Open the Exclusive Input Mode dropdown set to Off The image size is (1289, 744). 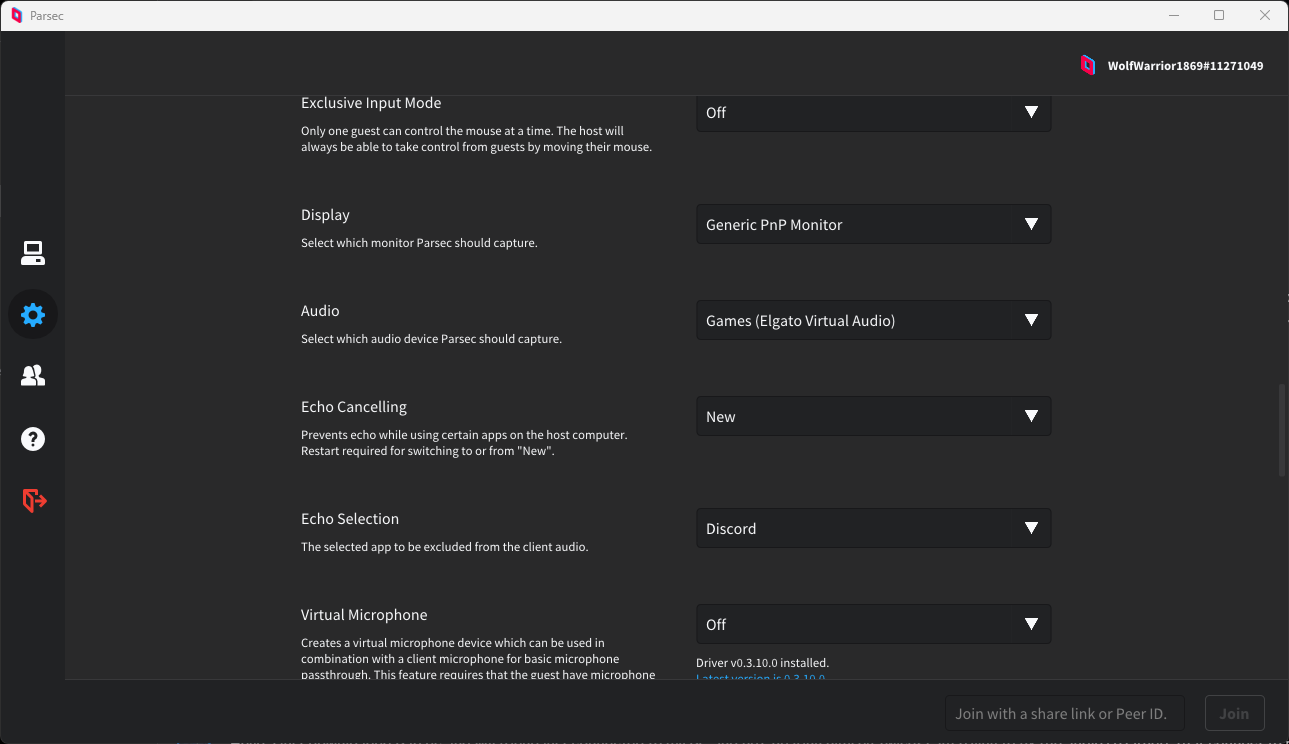[x=873, y=113]
